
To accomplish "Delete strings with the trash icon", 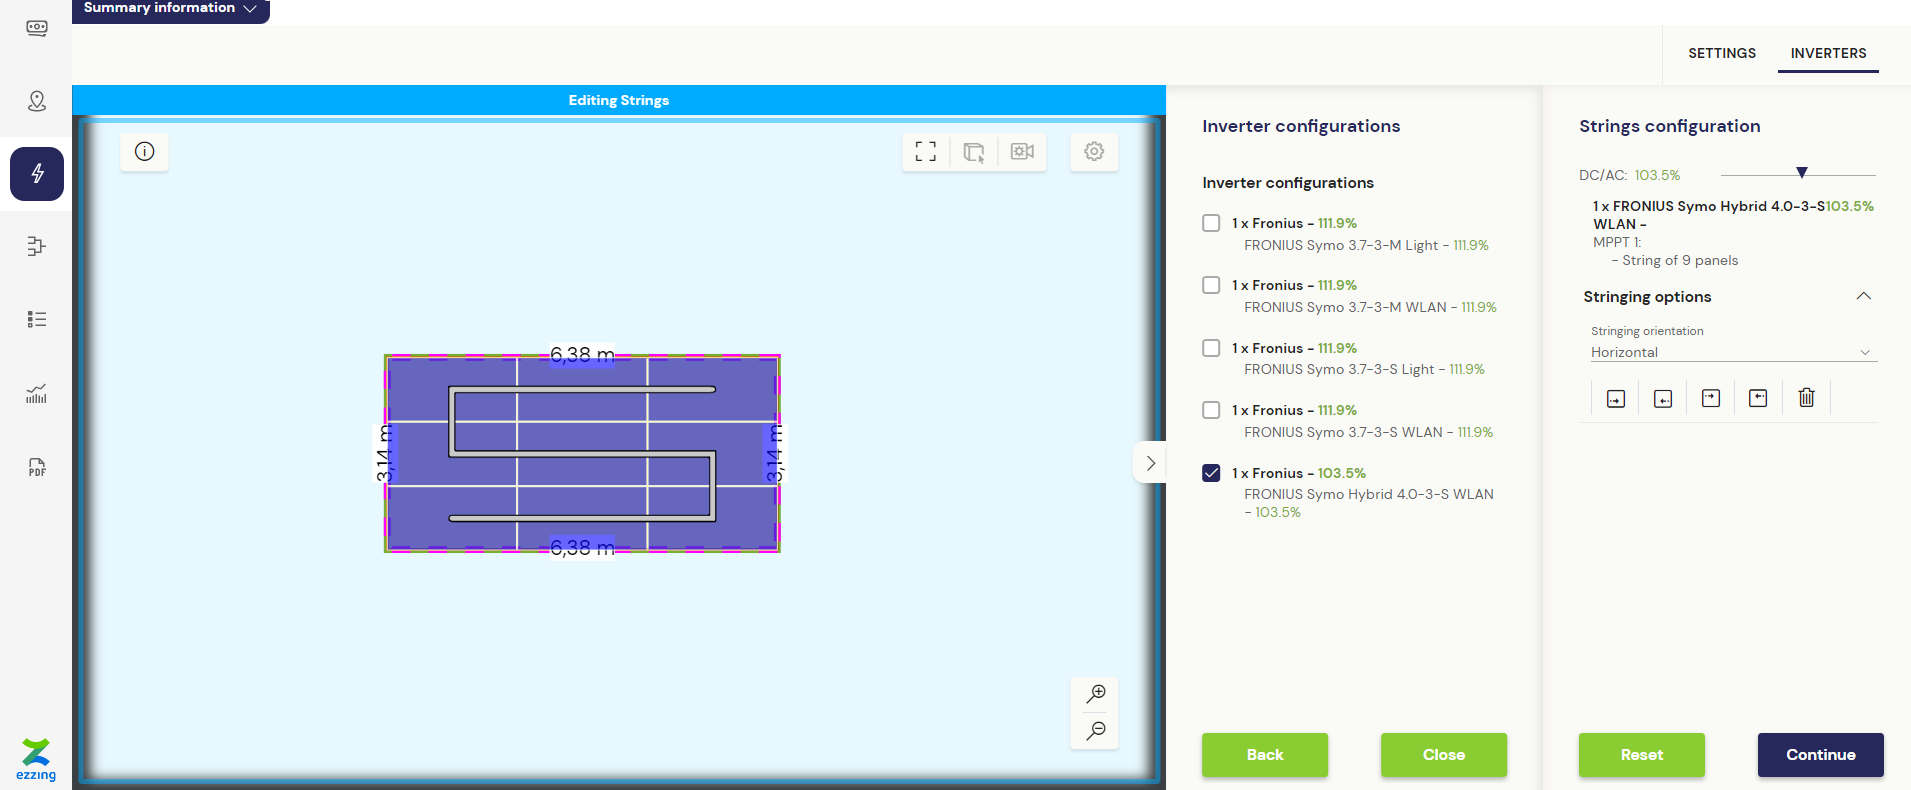I will coord(1806,398).
